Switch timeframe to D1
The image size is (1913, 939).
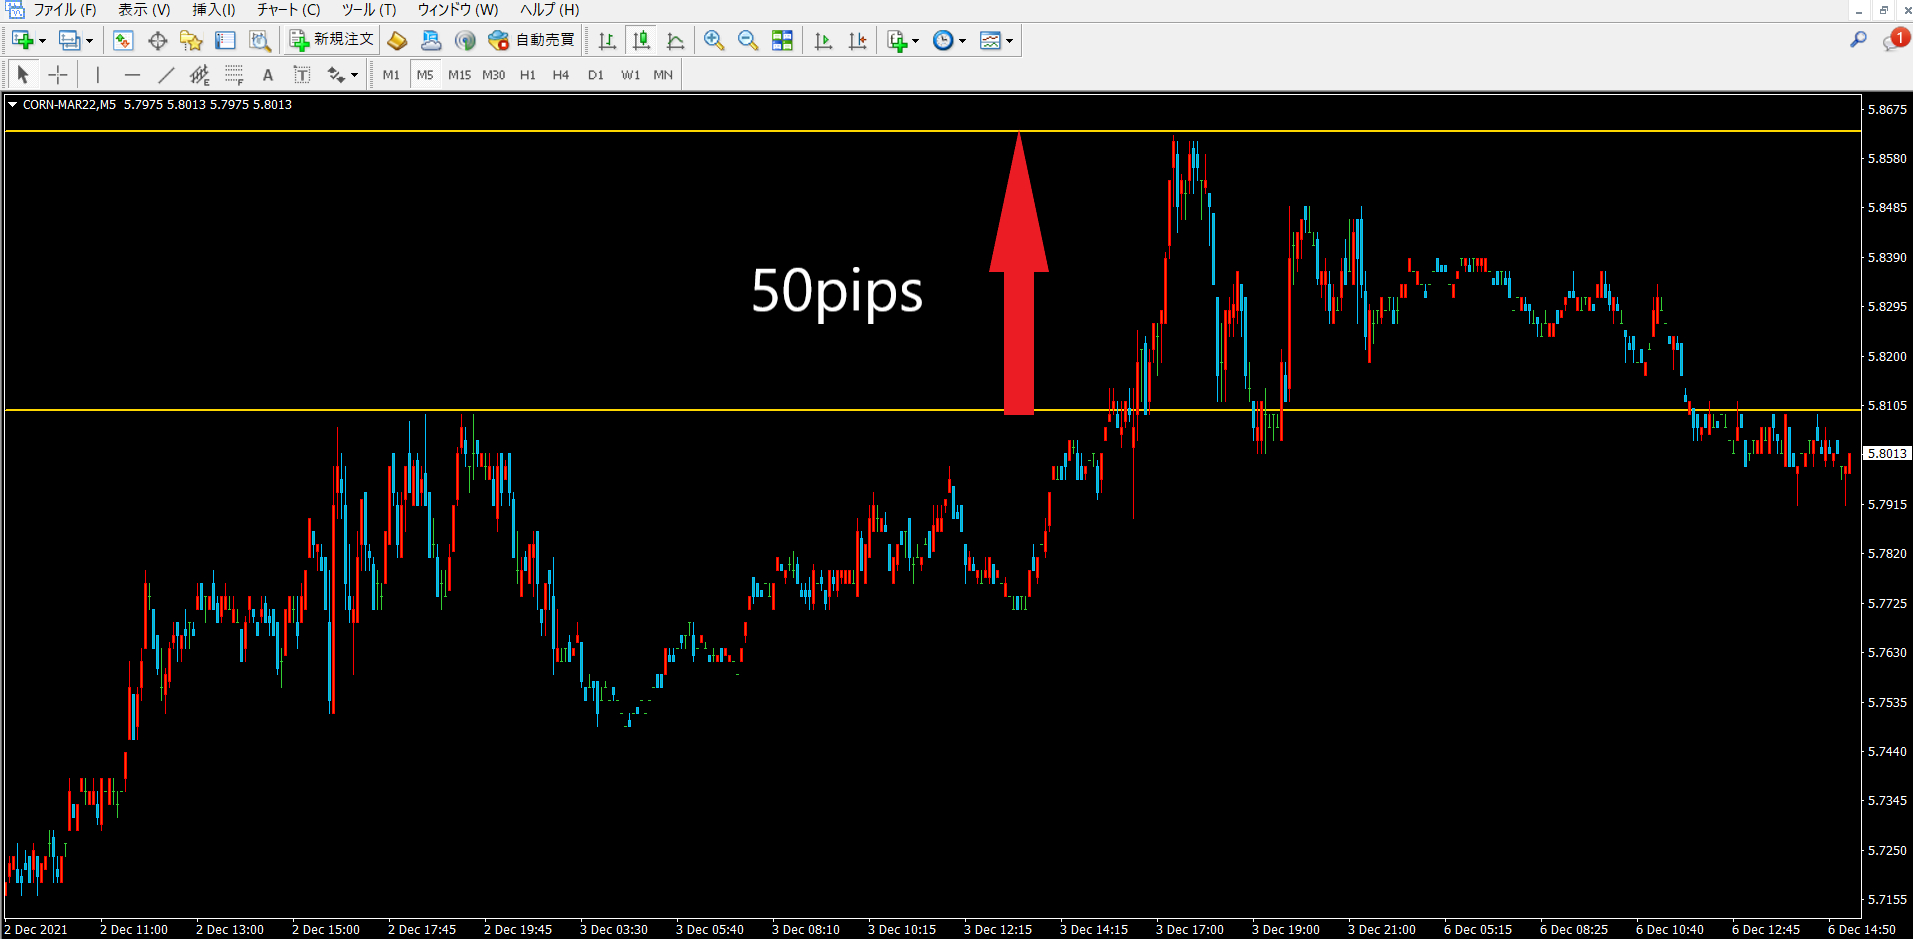[x=596, y=75]
